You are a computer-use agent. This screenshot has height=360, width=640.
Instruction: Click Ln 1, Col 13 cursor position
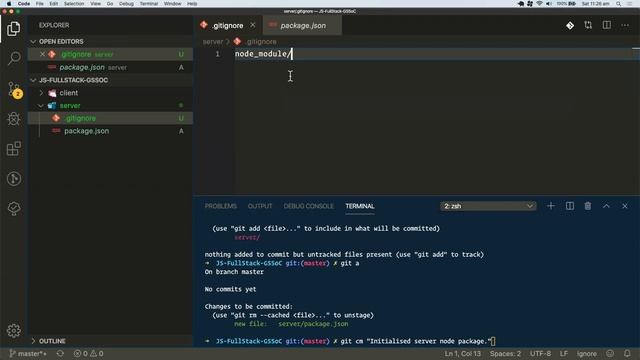tap(462, 353)
